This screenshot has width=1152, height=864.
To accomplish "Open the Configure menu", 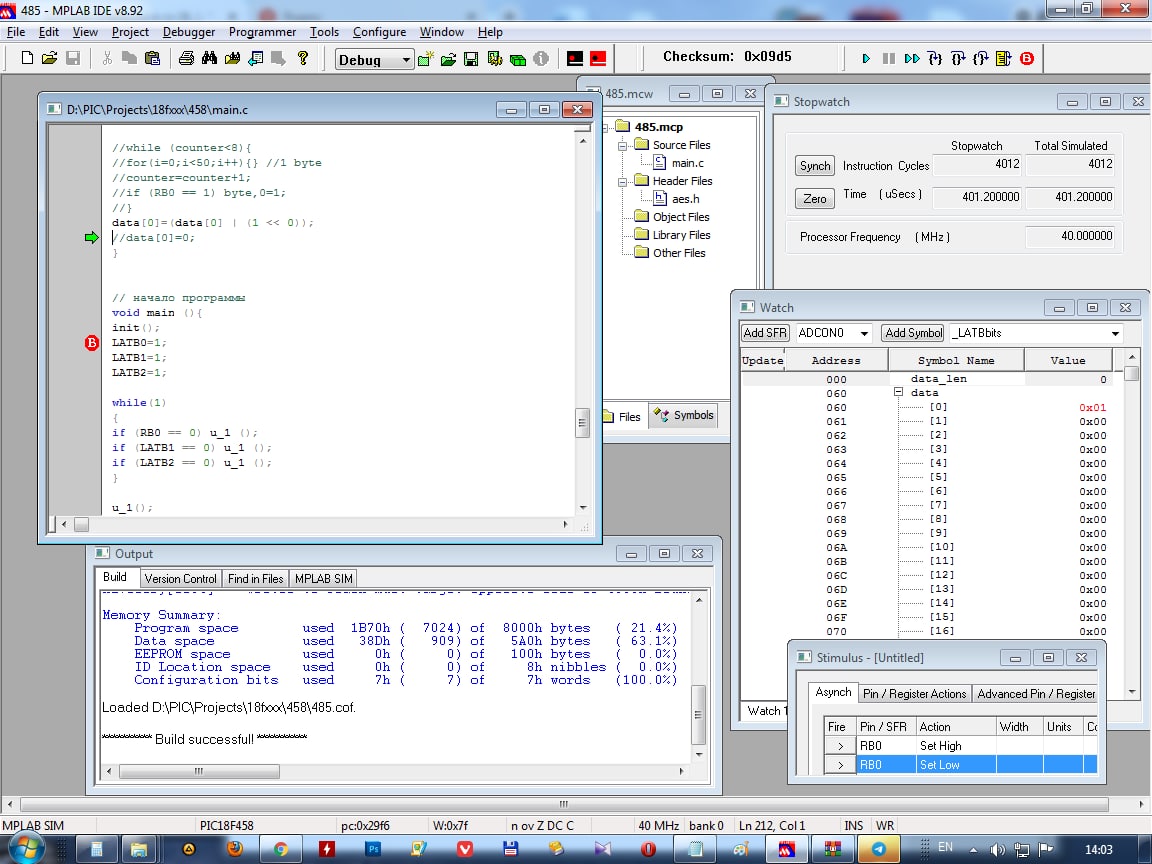I will (379, 32).
